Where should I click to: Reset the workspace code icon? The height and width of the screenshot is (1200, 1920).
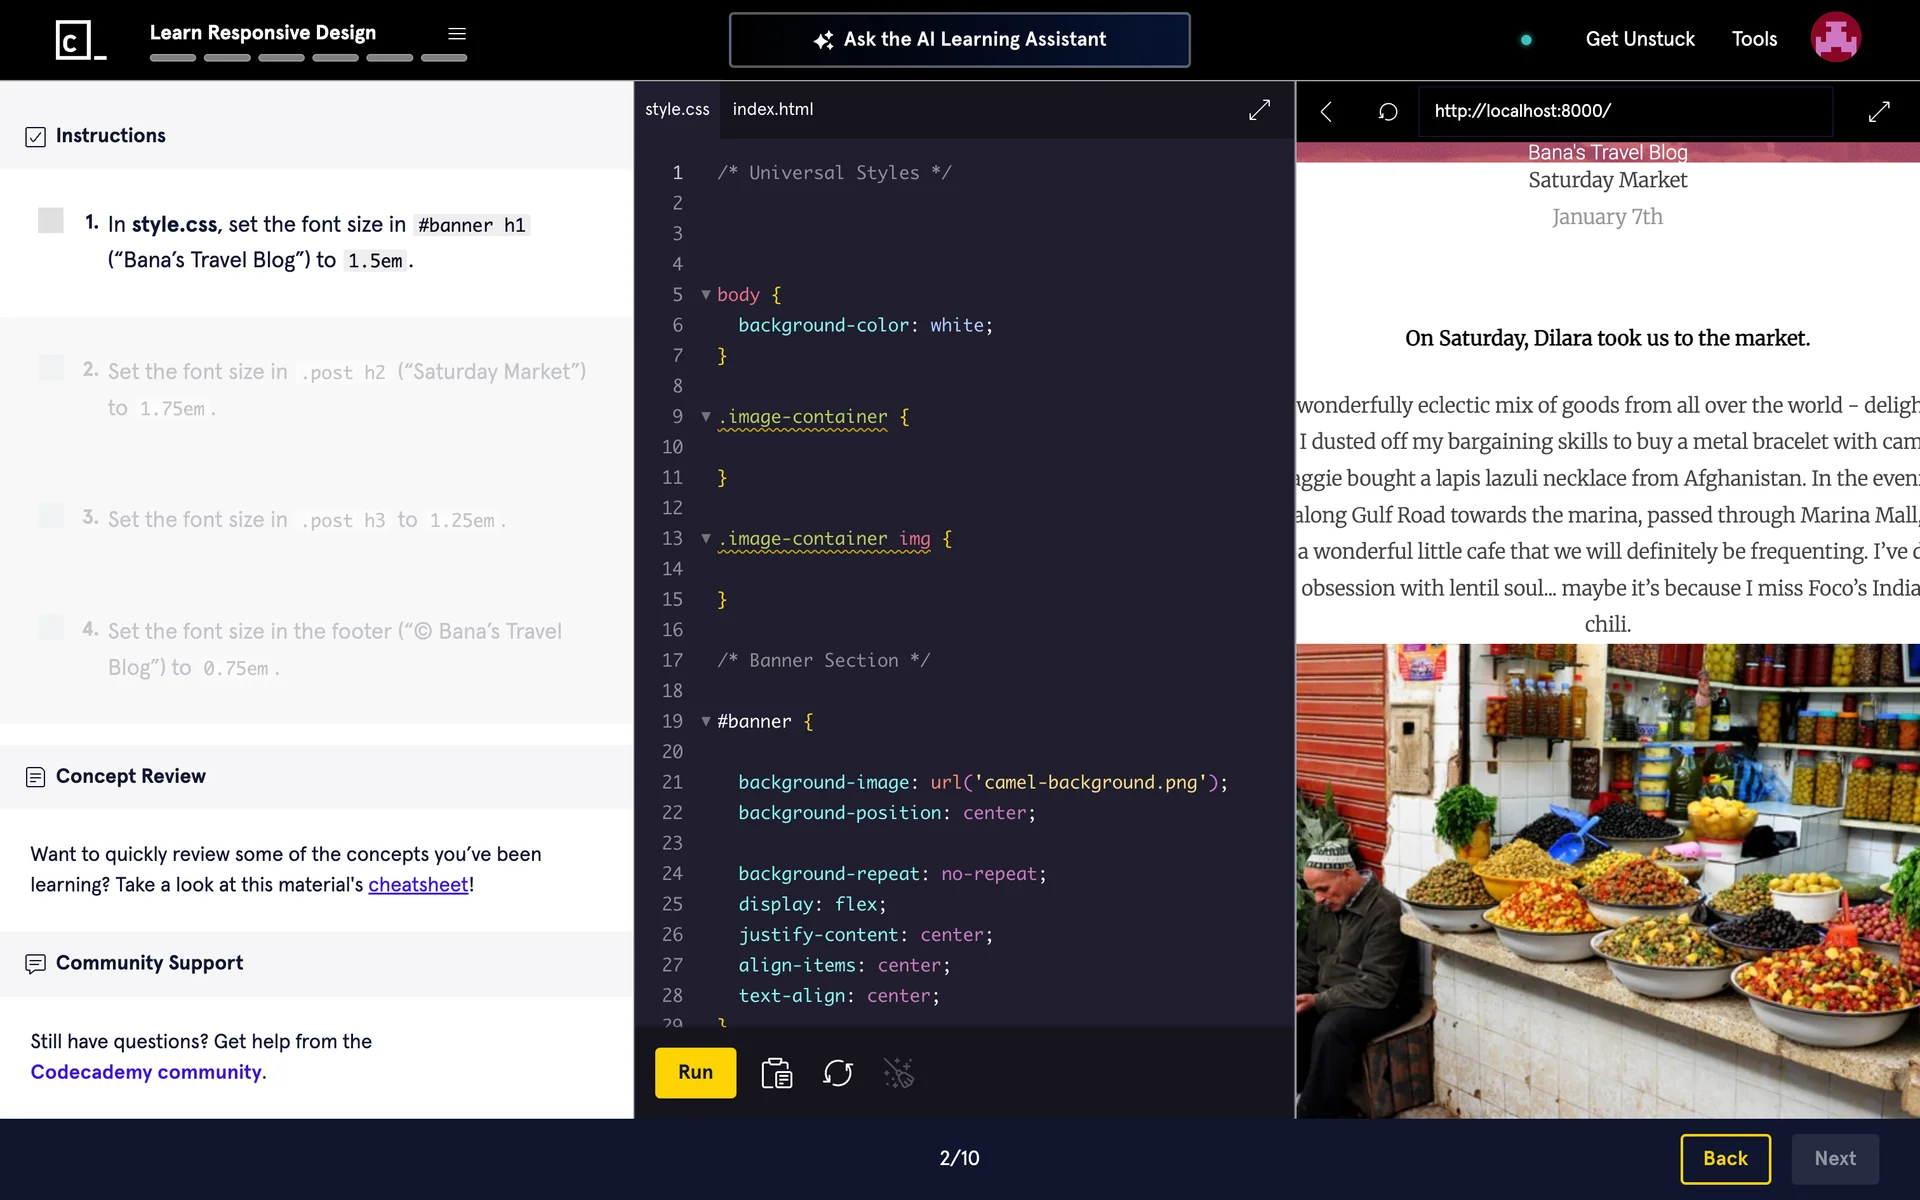(x=837, y=1073)
